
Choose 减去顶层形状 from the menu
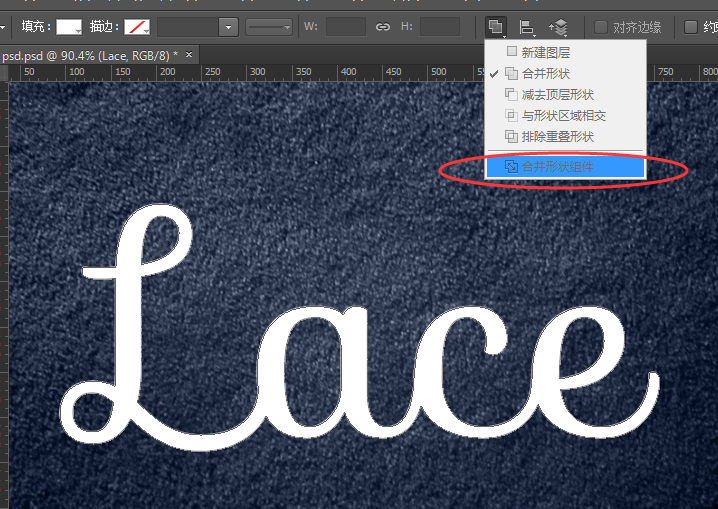pyautogui.click(x=566, y=94)
